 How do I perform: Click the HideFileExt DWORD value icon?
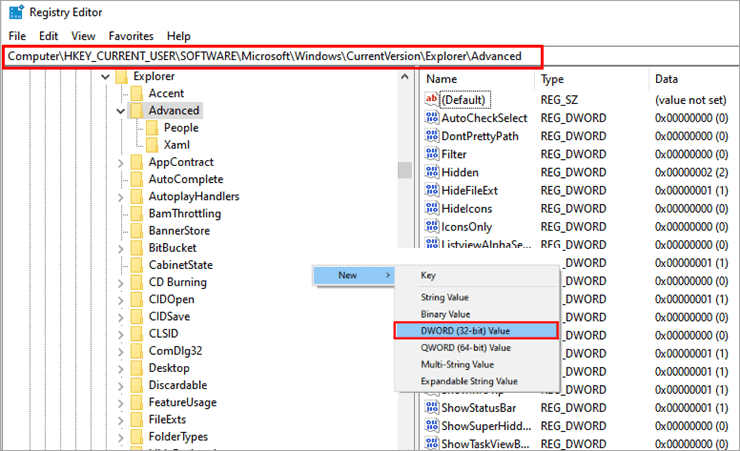[x=431, y=190]
